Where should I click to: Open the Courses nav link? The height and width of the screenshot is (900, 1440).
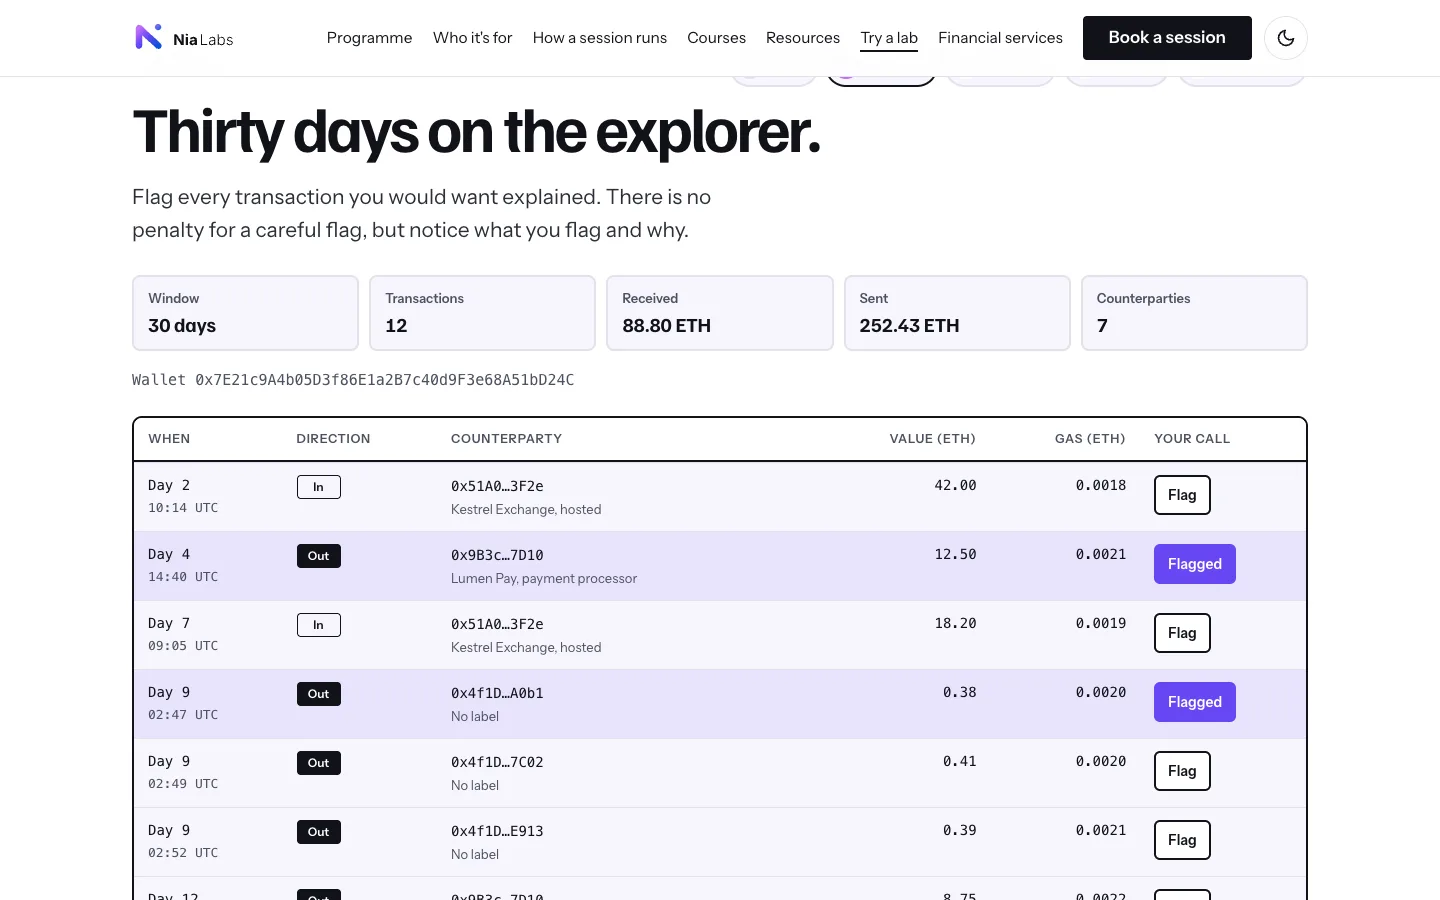click(x=716, y=38)
